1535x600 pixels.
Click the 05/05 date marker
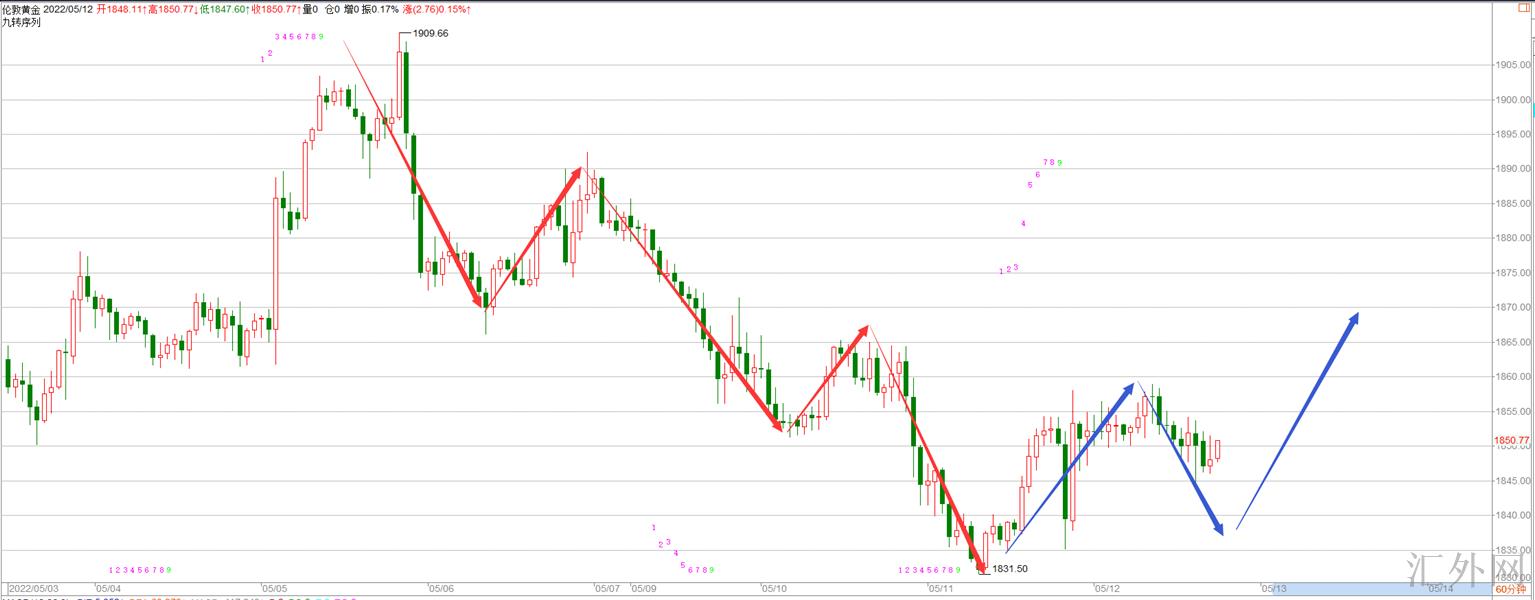coord(274,589)
